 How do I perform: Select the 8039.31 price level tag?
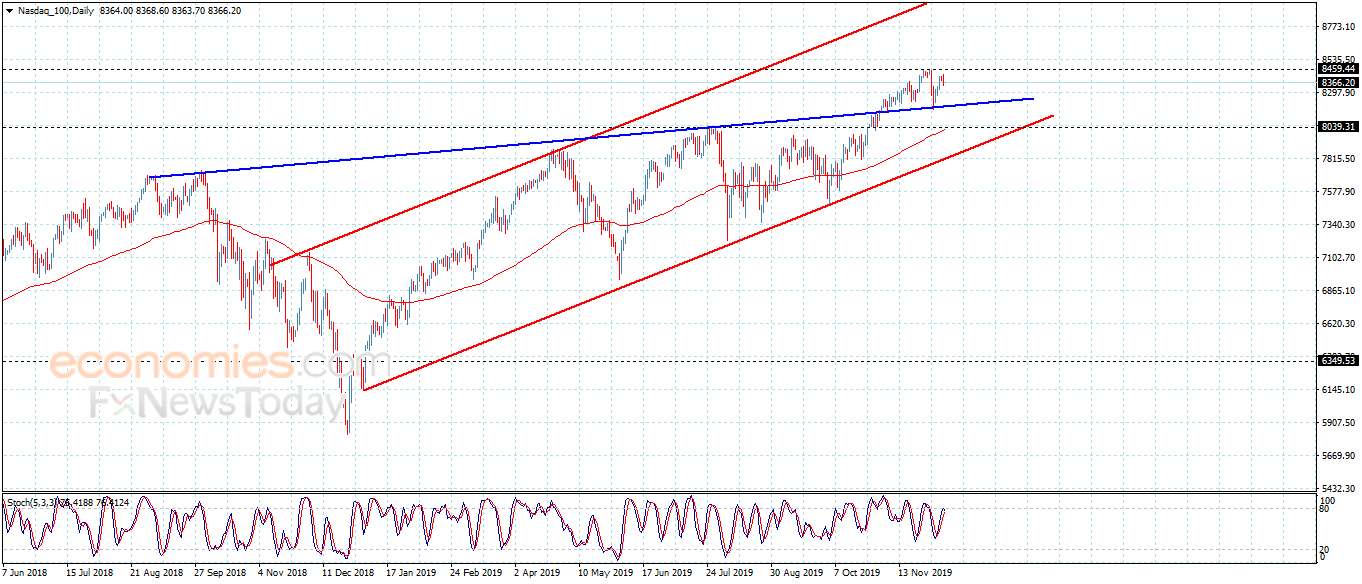1338,127
